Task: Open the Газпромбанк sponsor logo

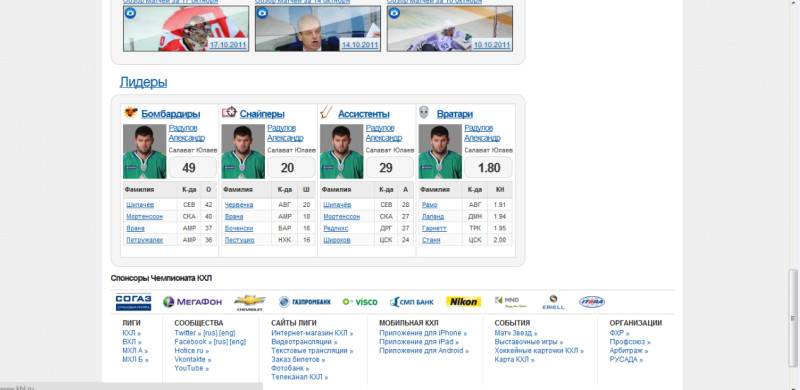Action: 305,302
